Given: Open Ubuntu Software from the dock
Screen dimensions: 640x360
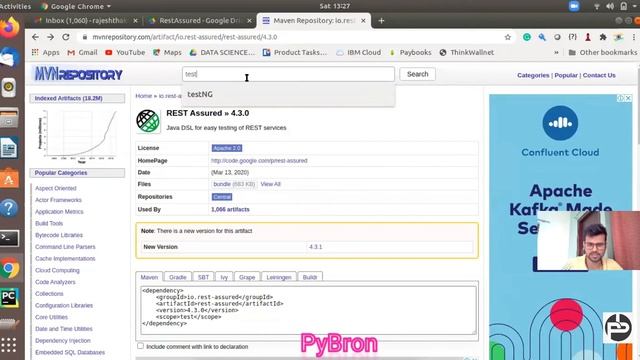Looking at the screenshot, I should [9, 178].
